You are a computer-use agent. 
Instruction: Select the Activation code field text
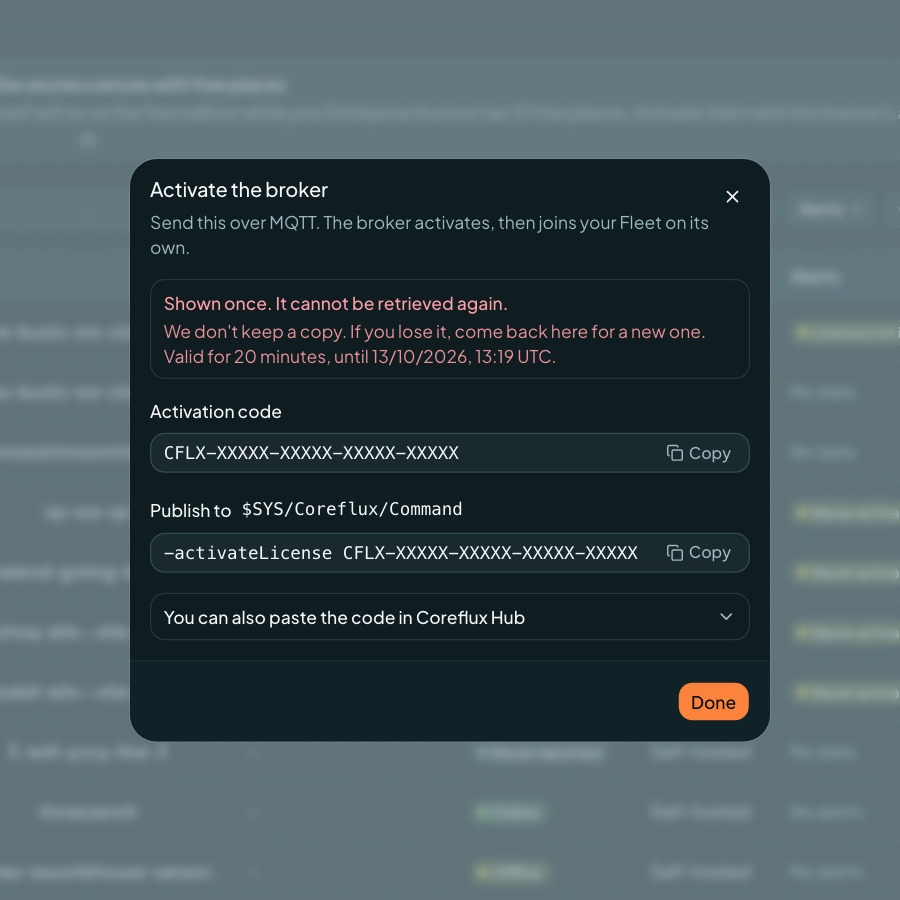[311, 453]
